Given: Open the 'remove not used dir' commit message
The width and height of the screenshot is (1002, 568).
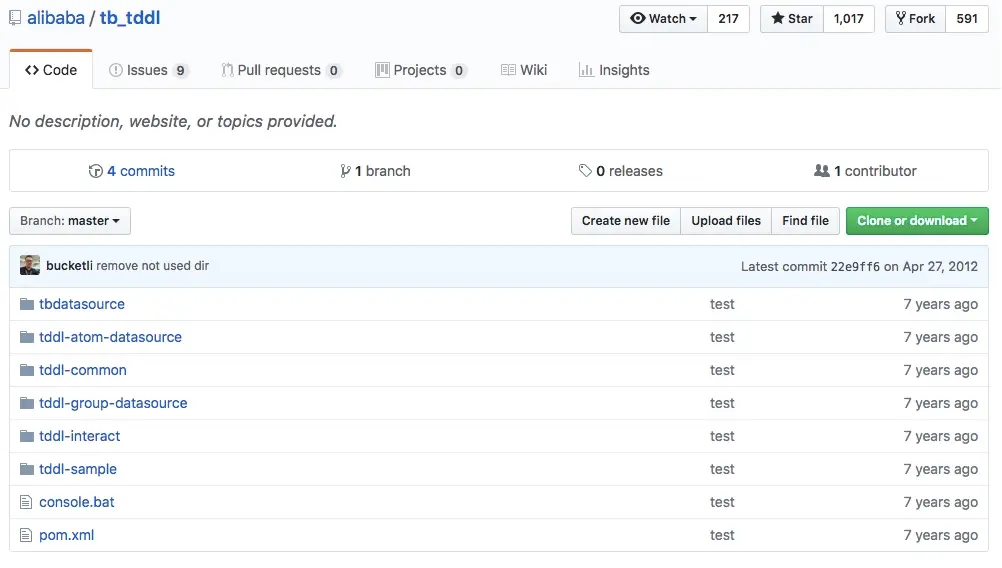Looking at the screenshot, I should coord(153,266).
